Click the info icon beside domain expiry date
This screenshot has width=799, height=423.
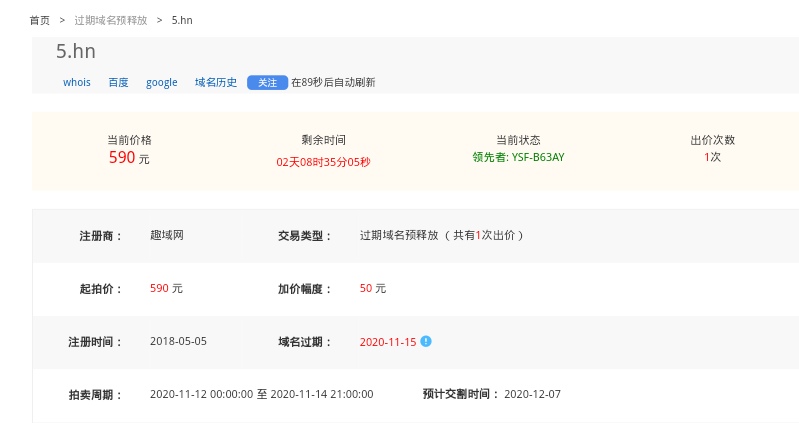[426, 341]
